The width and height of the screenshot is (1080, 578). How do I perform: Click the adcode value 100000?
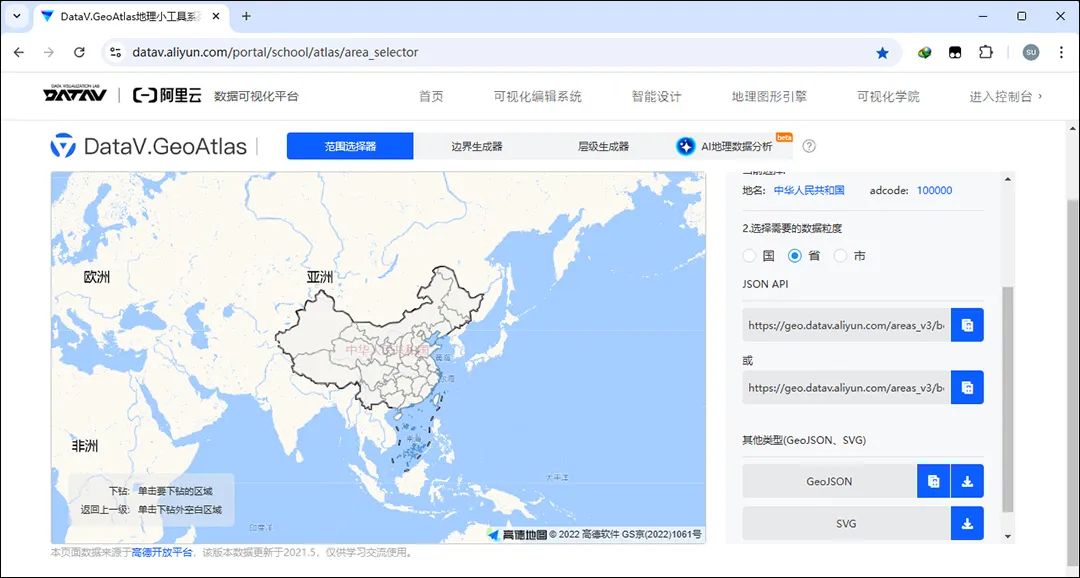pos(935,190)
